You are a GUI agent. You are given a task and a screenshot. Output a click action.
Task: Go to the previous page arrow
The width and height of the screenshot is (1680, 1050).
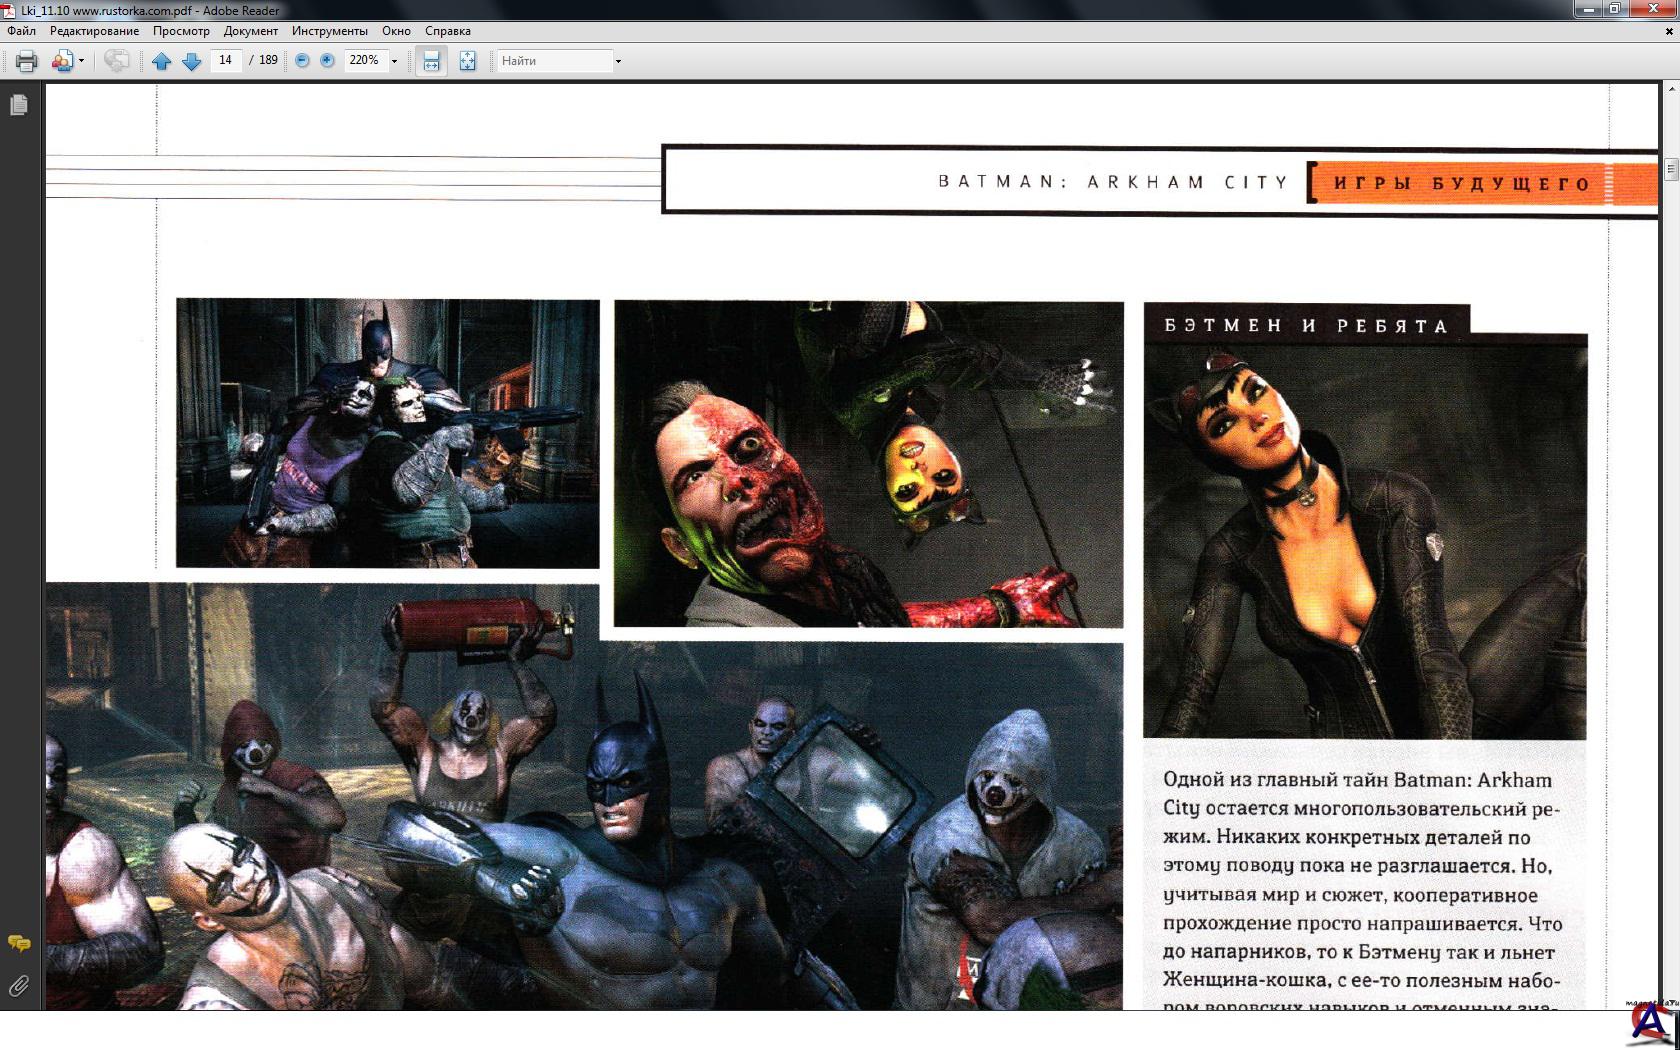click(161, 61)
